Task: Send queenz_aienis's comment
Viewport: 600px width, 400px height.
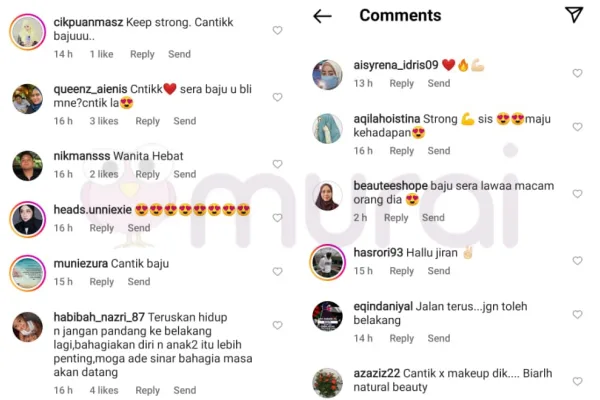Action: pyautogui.click(x=185, y=121)
